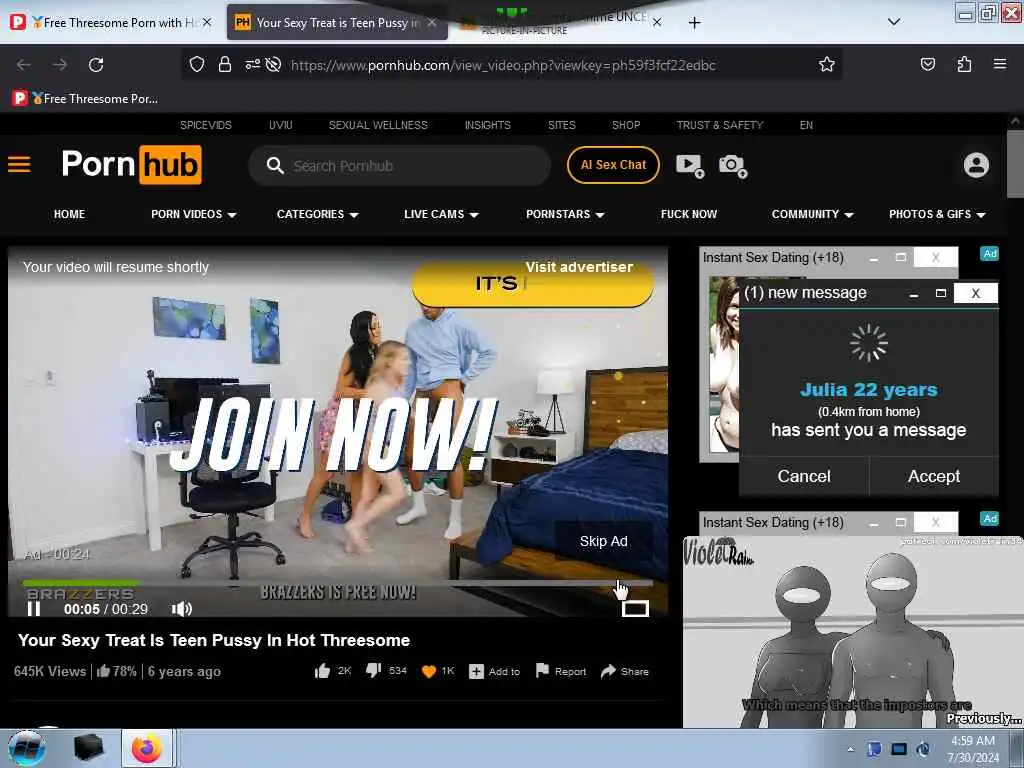
Task: Click the upload video icon
Action: pyautogui.click(x=690, y=165)
